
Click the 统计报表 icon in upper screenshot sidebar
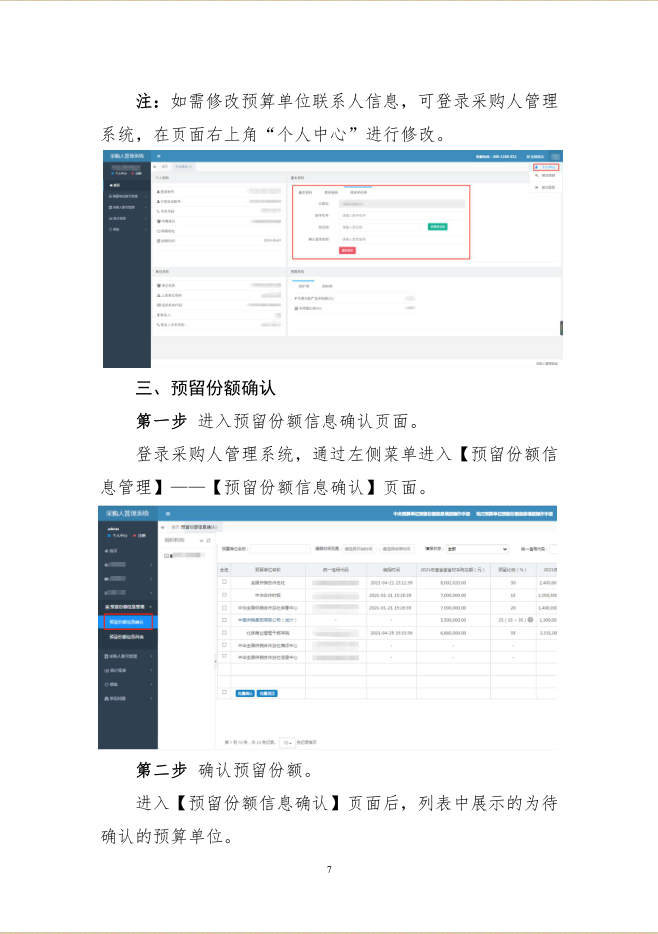click(x=110, y=219)
